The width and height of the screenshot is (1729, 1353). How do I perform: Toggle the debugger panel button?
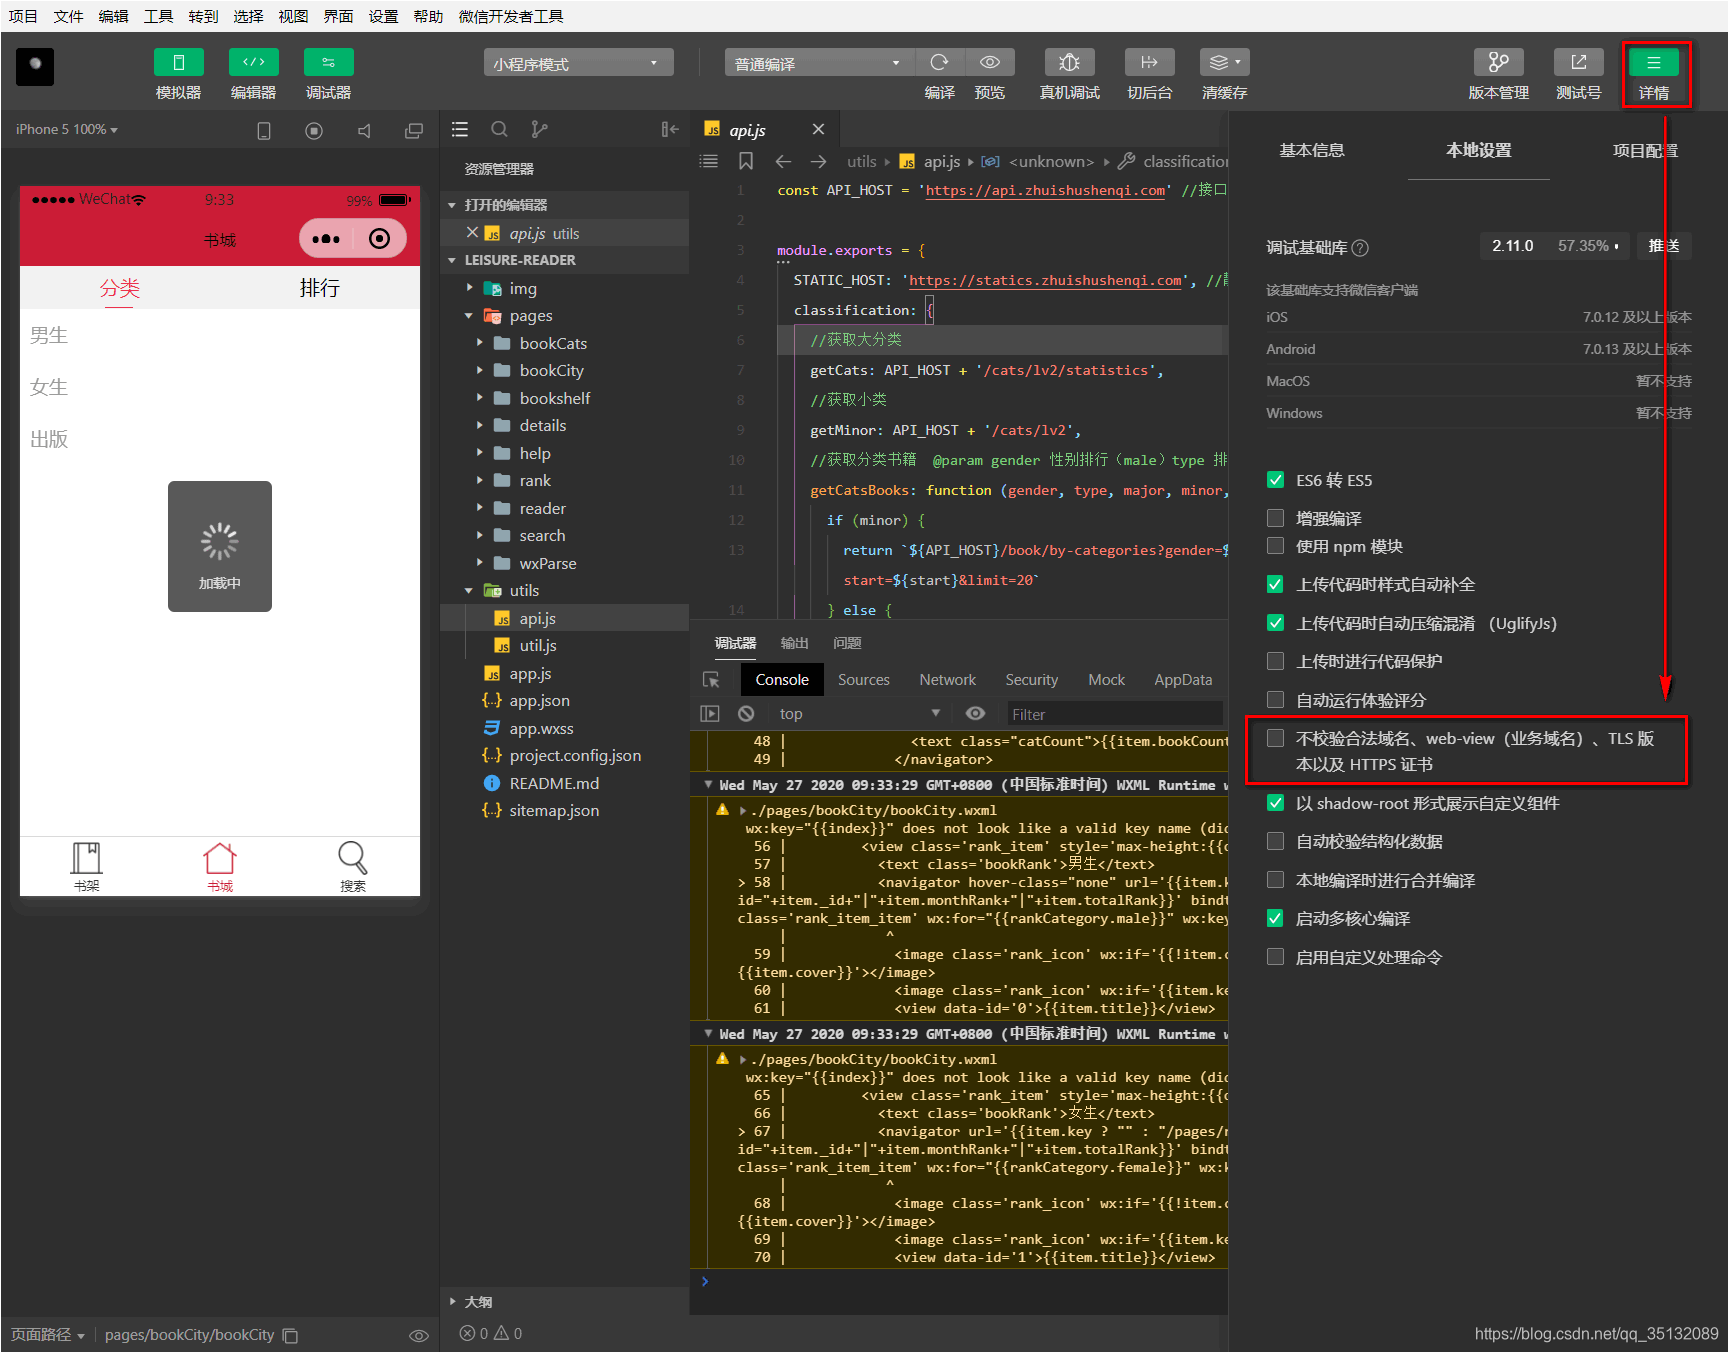[x=329, y=62]
